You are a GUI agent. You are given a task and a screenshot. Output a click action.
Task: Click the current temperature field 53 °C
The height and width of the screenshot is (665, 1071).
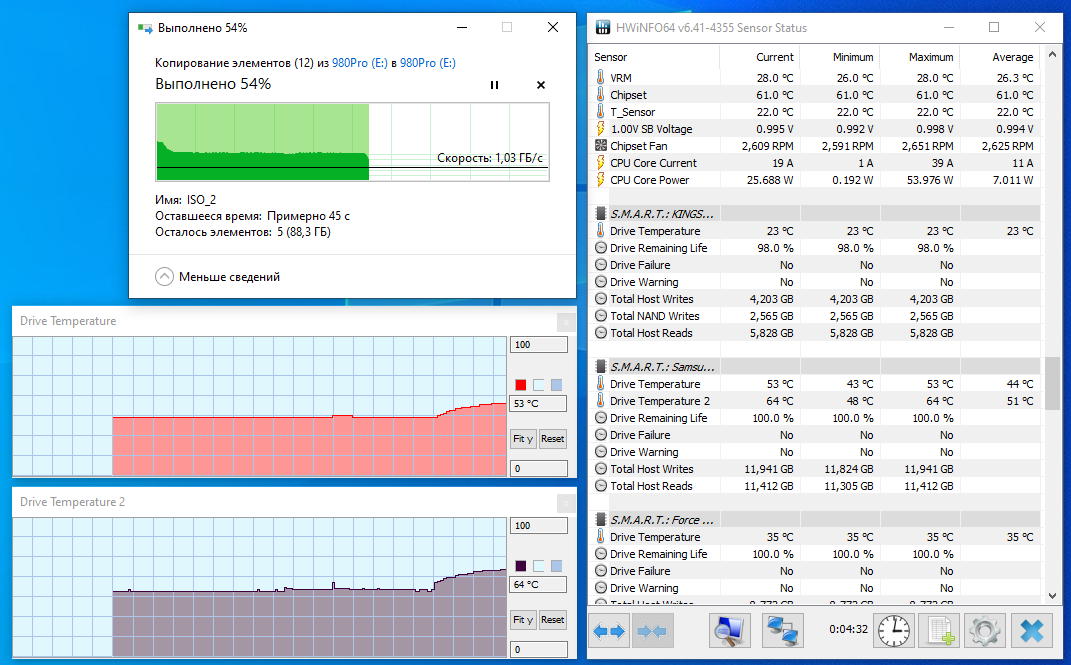pyautogui.click(x=538, y=404)
